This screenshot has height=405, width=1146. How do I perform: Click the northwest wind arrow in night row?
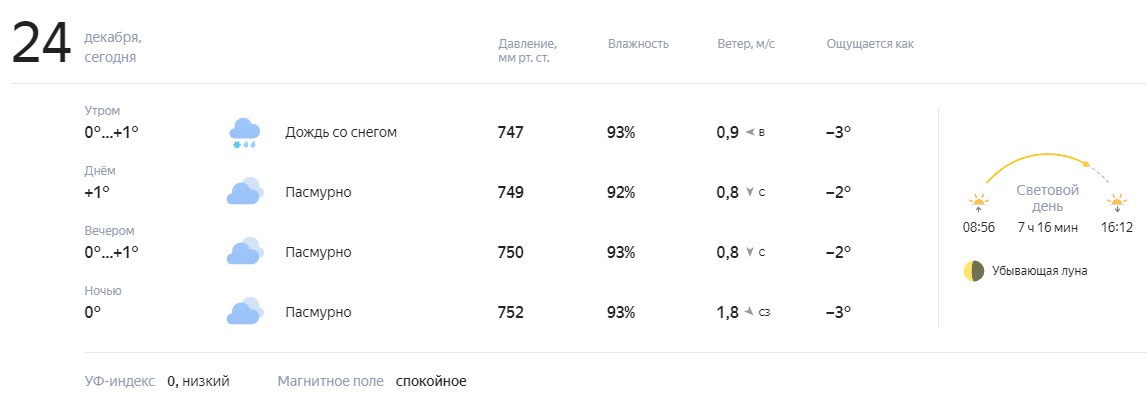(x=749, y=312)
